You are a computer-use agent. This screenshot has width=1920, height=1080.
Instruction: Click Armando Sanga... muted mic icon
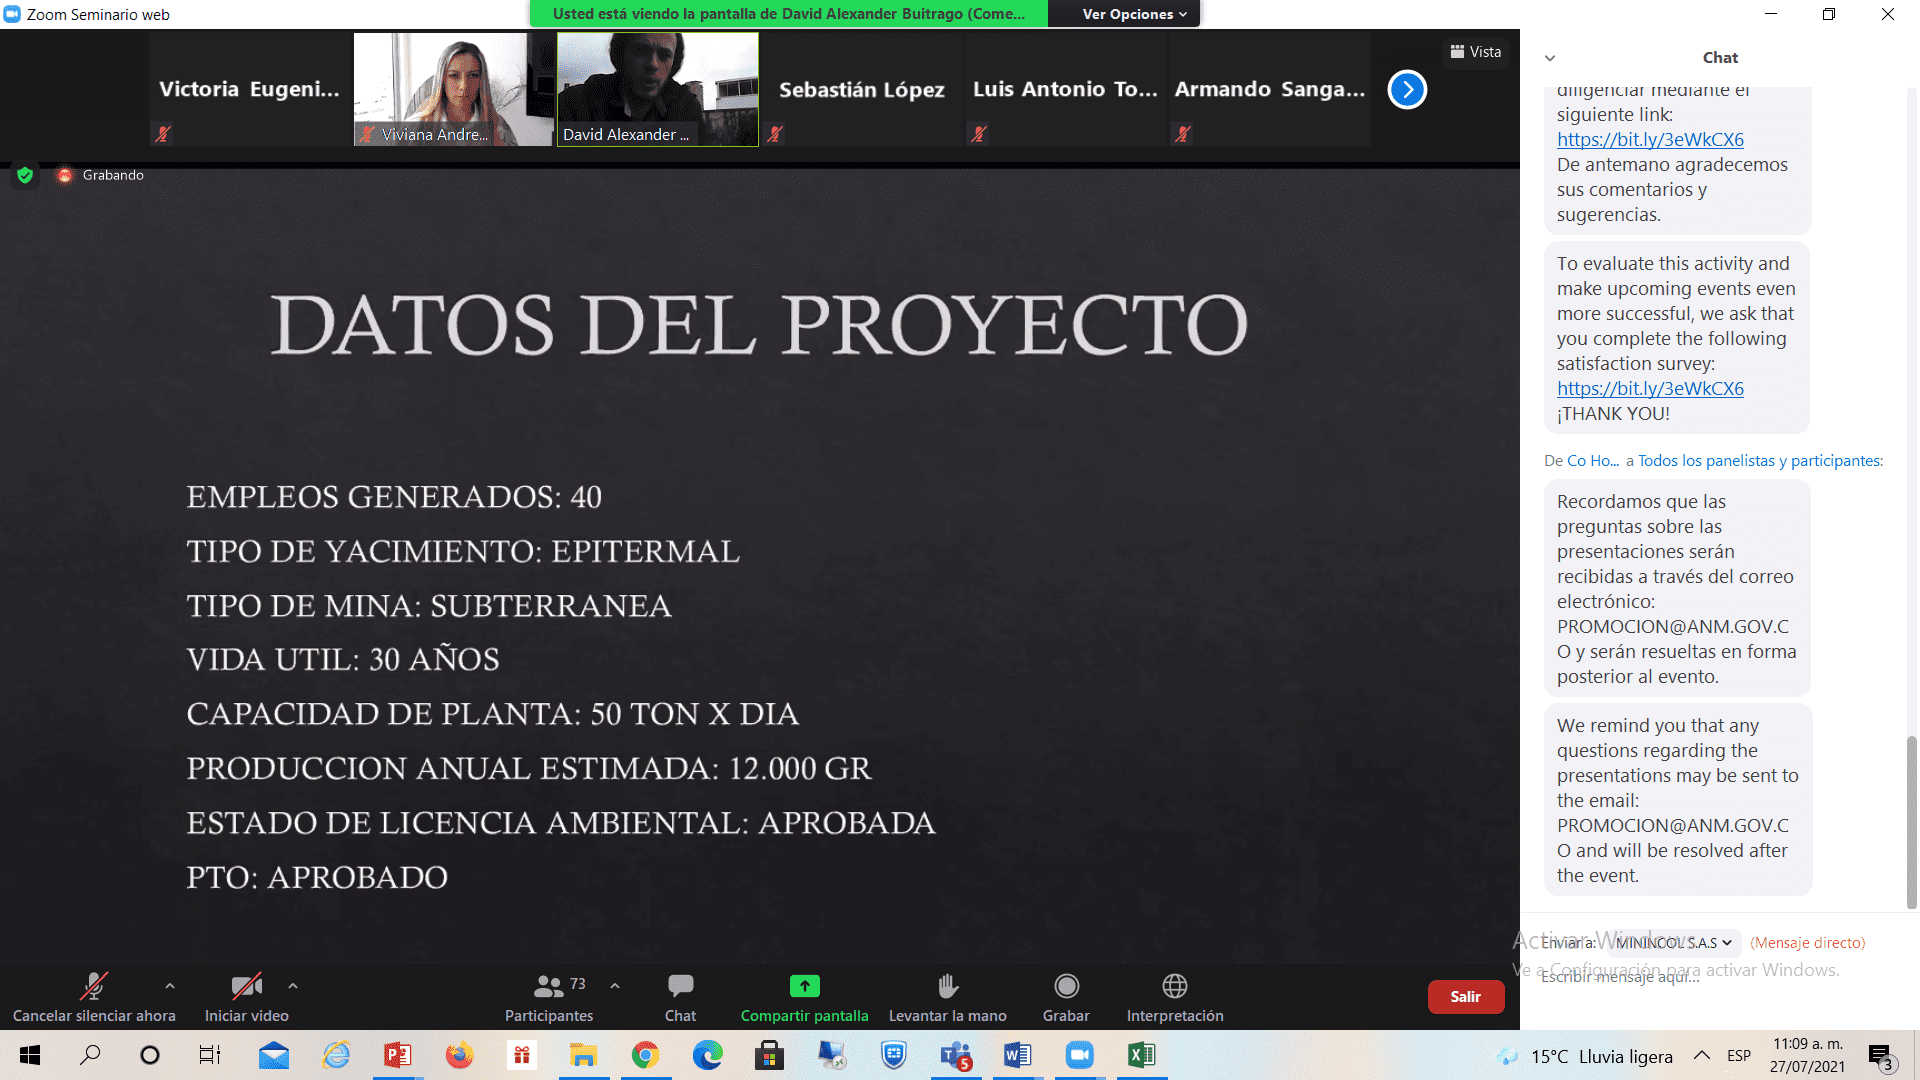click(x=1184, y=133)
